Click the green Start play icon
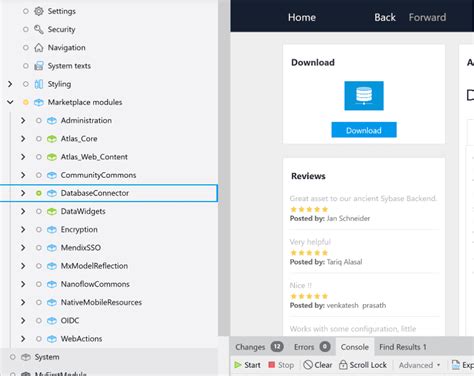The width and height of the screenshot is (474, 376). (x=238, y=365)
